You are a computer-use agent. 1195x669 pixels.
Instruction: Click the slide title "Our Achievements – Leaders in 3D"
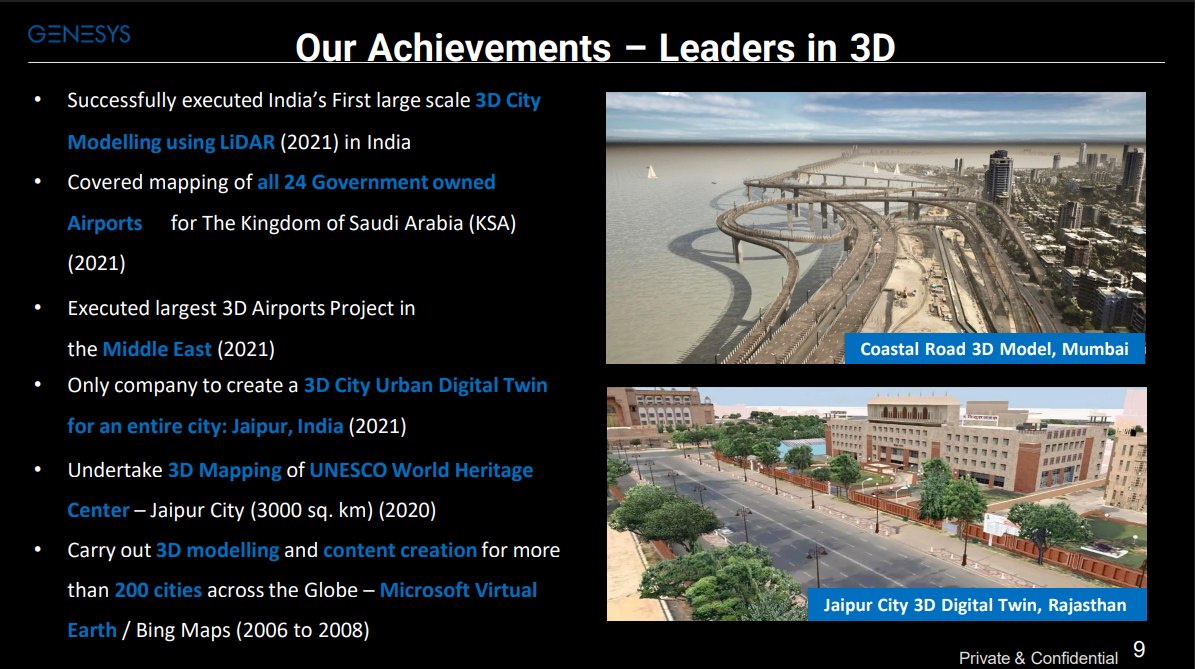tap(595, 47)
